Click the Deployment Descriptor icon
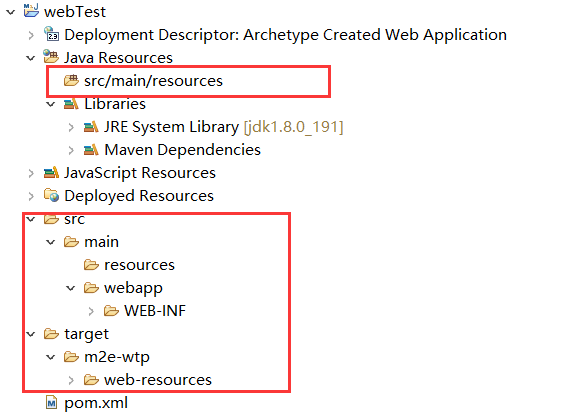 pyautogui.click(x=51, y=34)
